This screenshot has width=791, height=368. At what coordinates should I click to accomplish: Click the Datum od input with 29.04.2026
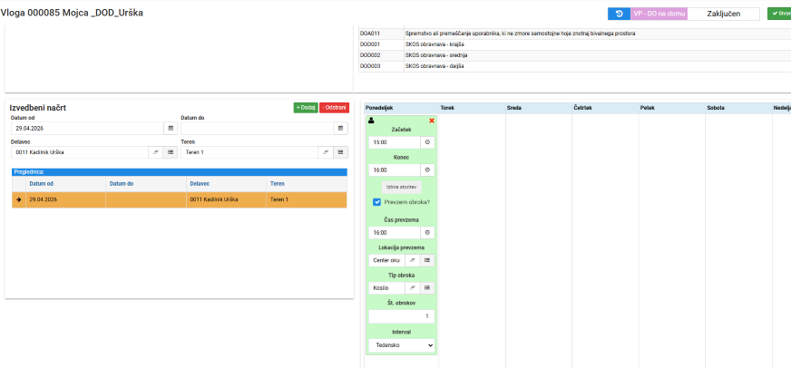[x=87, y=128]
